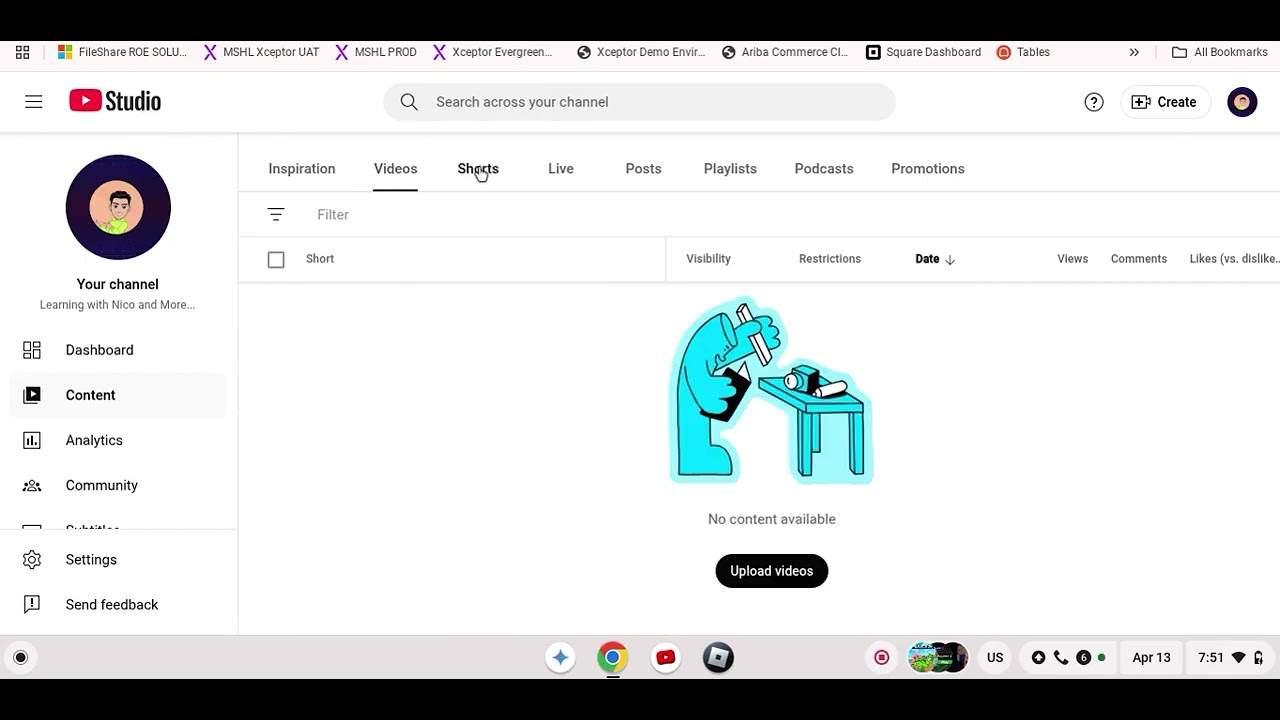Switch to the Videos tab

396,169
